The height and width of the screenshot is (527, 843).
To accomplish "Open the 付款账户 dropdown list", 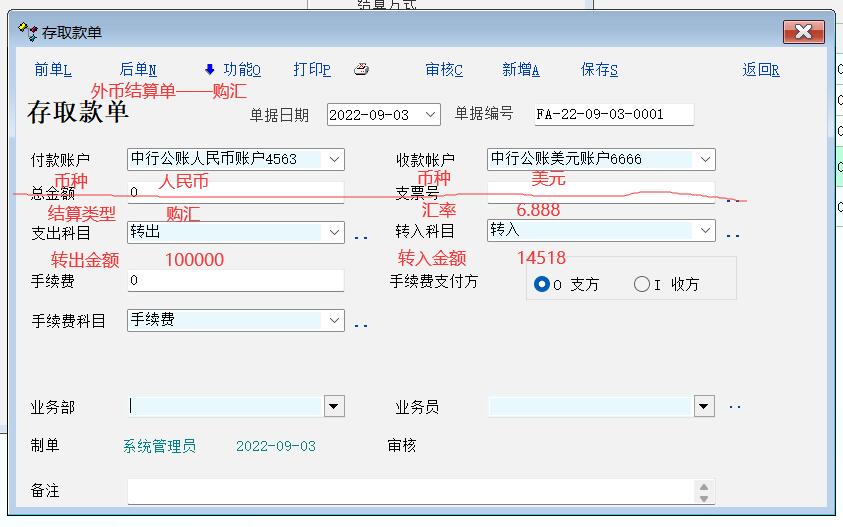I will (x=334, y=159).
